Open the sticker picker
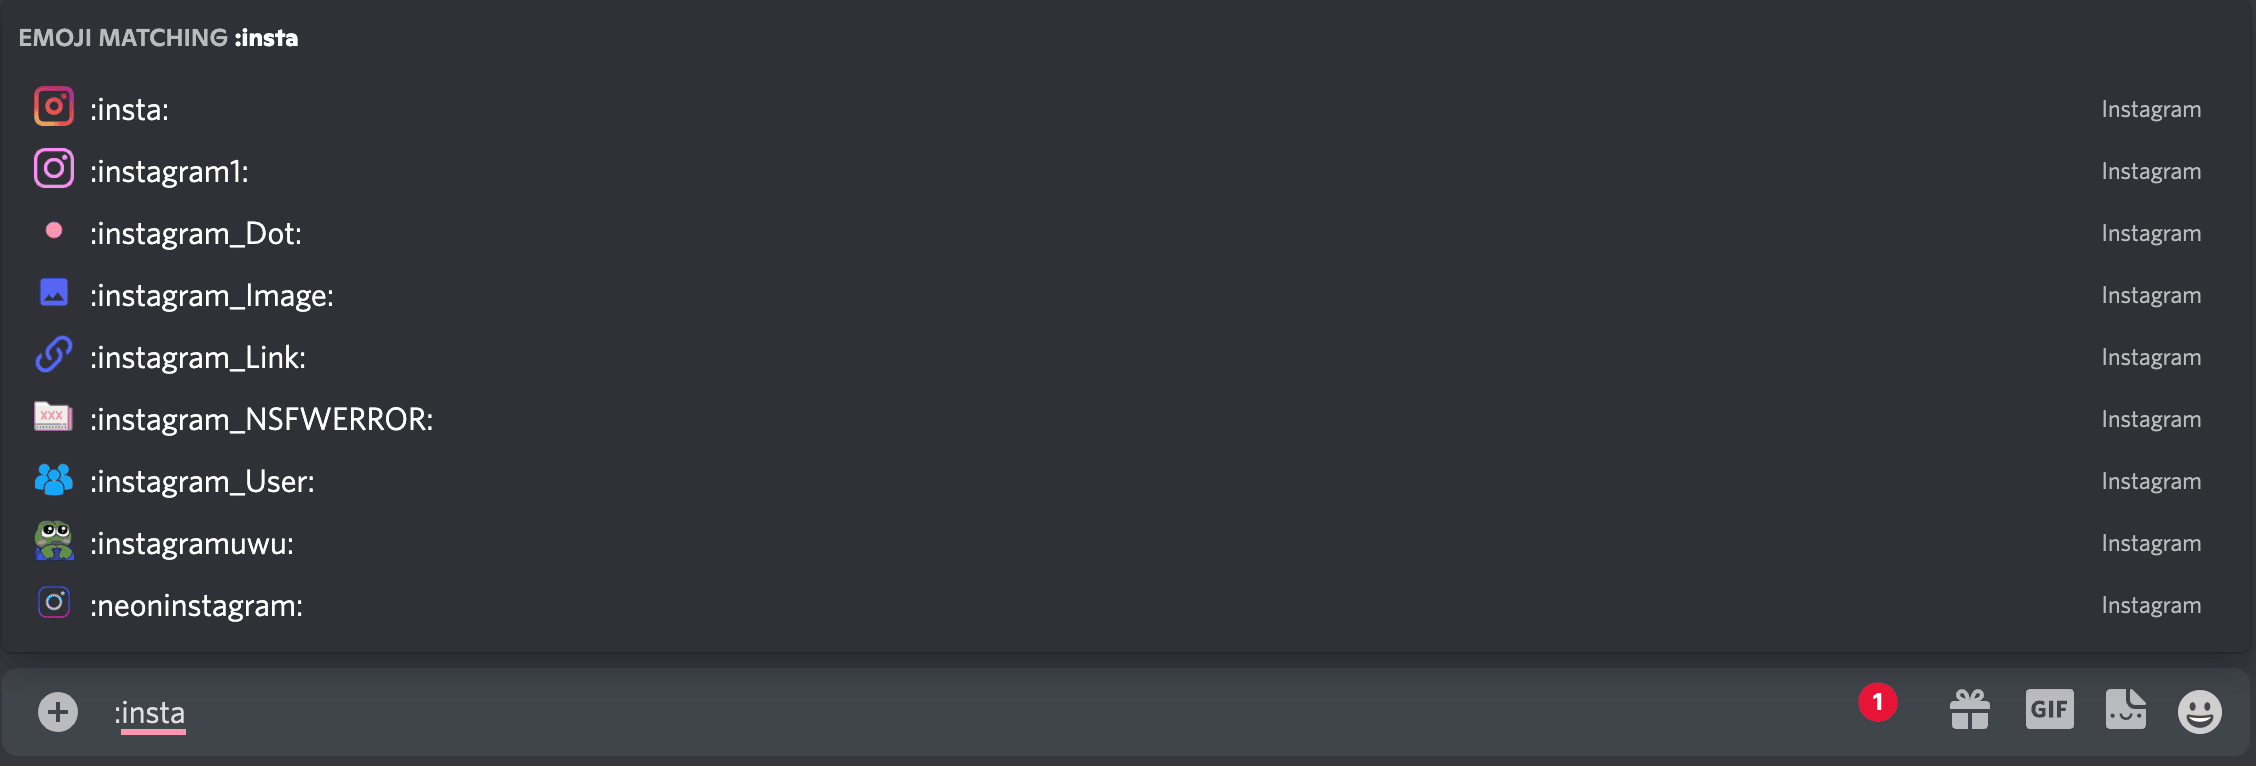 coord(2125,710)
